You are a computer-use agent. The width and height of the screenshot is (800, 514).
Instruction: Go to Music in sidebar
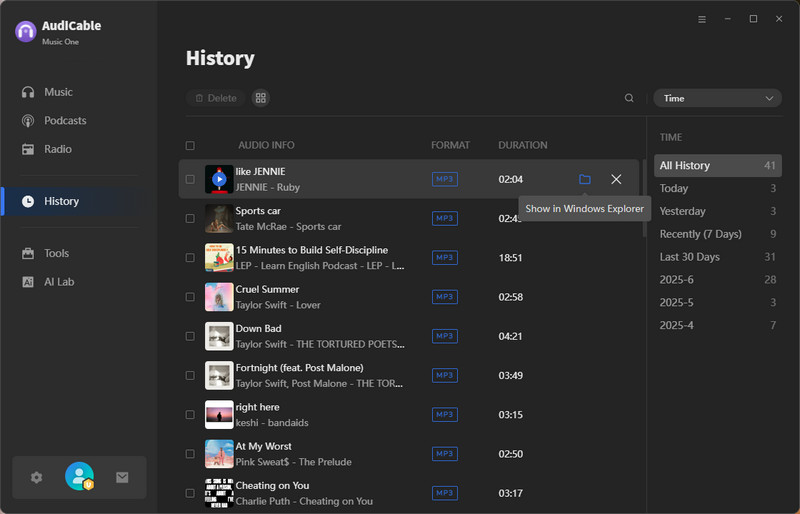click(x=58, y=92)
